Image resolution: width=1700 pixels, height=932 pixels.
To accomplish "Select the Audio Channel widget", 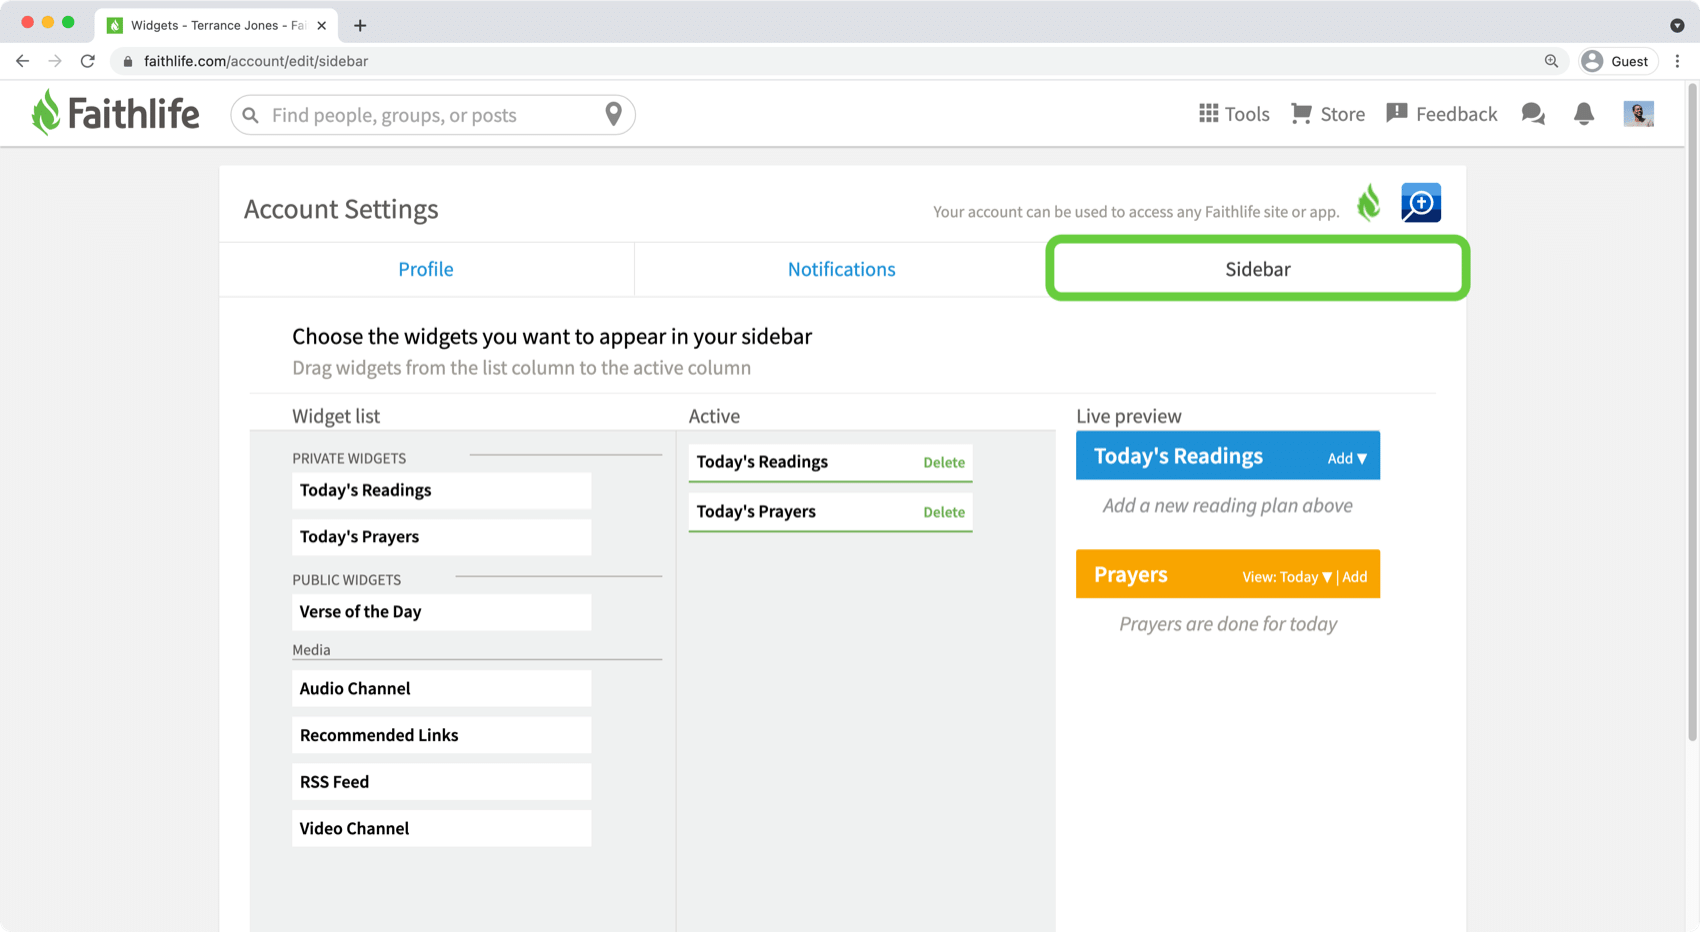I will click(441, 689).
